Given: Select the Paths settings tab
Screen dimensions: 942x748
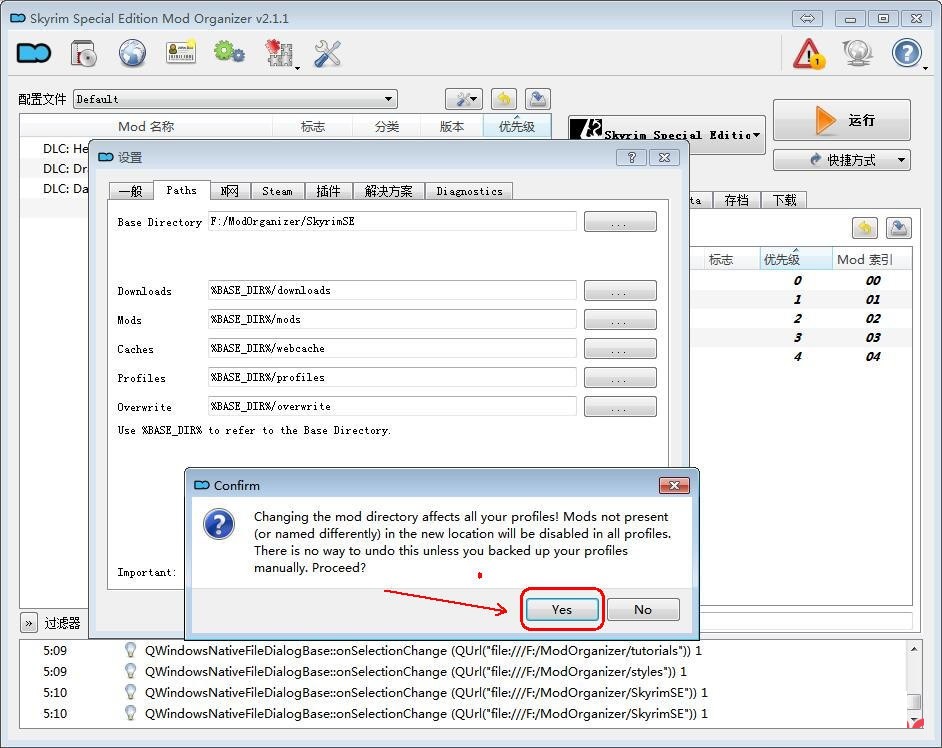Looking at the screenshot, I should [x=181, y=190].
